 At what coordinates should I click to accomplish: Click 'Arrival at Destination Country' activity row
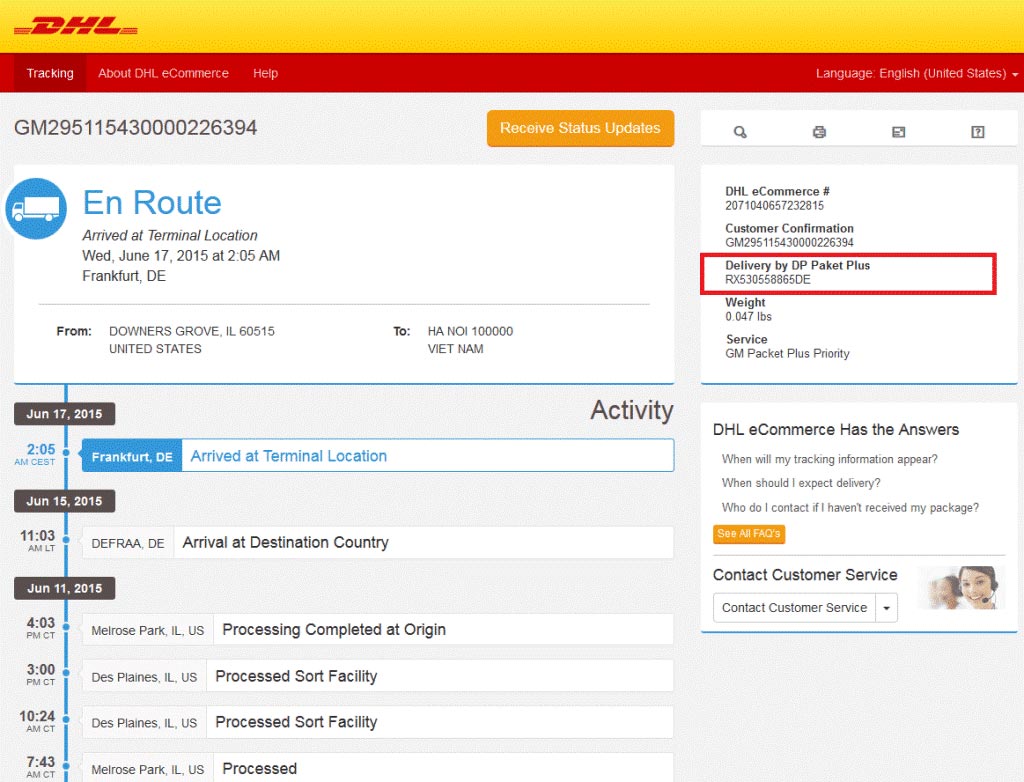click(x=377, y=543)
